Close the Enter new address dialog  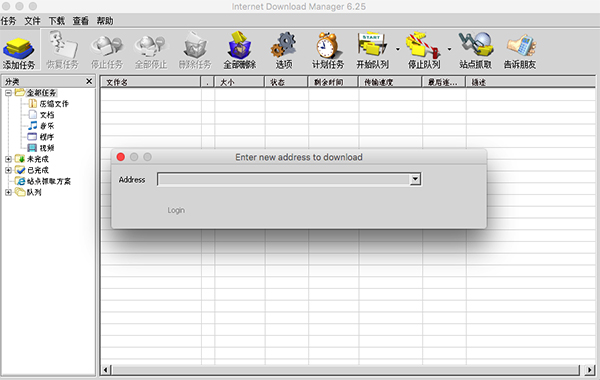coord(121,157)
